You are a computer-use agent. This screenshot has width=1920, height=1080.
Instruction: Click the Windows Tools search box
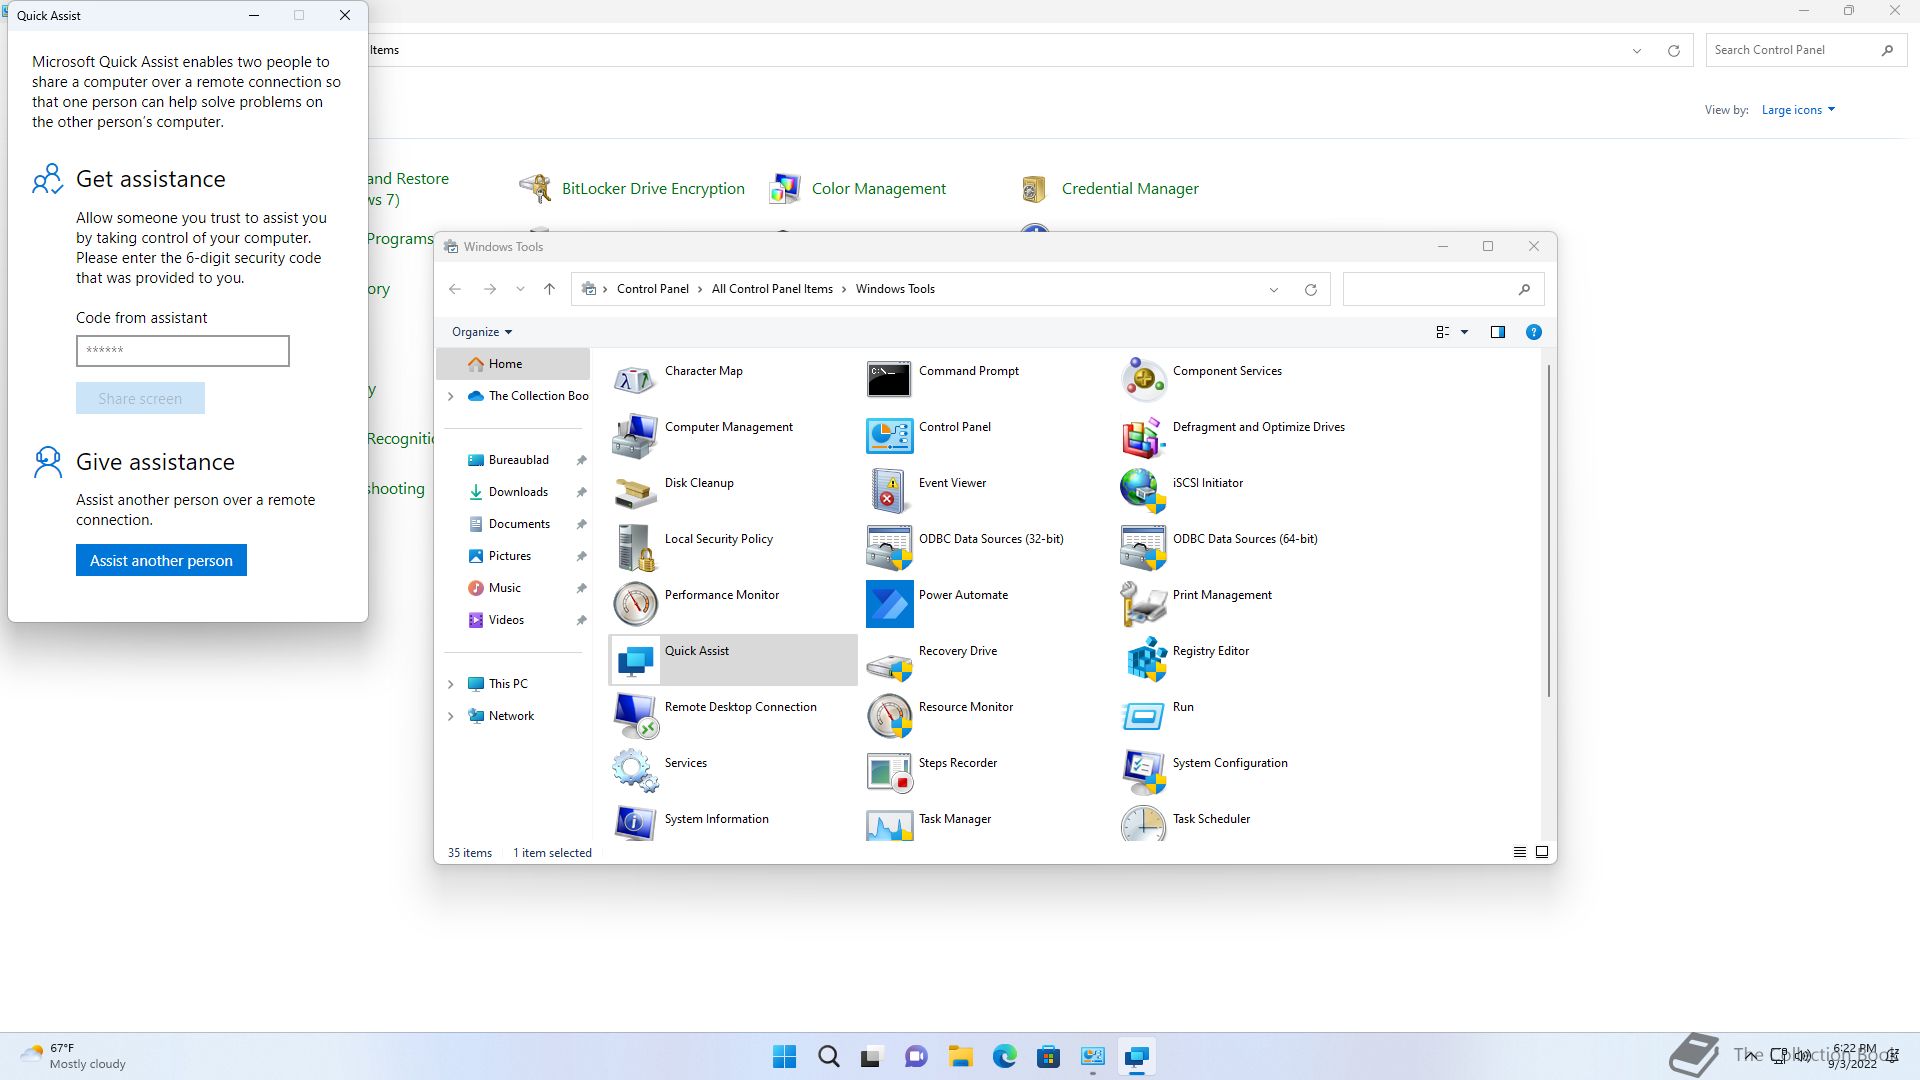[x=1443, y=289]
